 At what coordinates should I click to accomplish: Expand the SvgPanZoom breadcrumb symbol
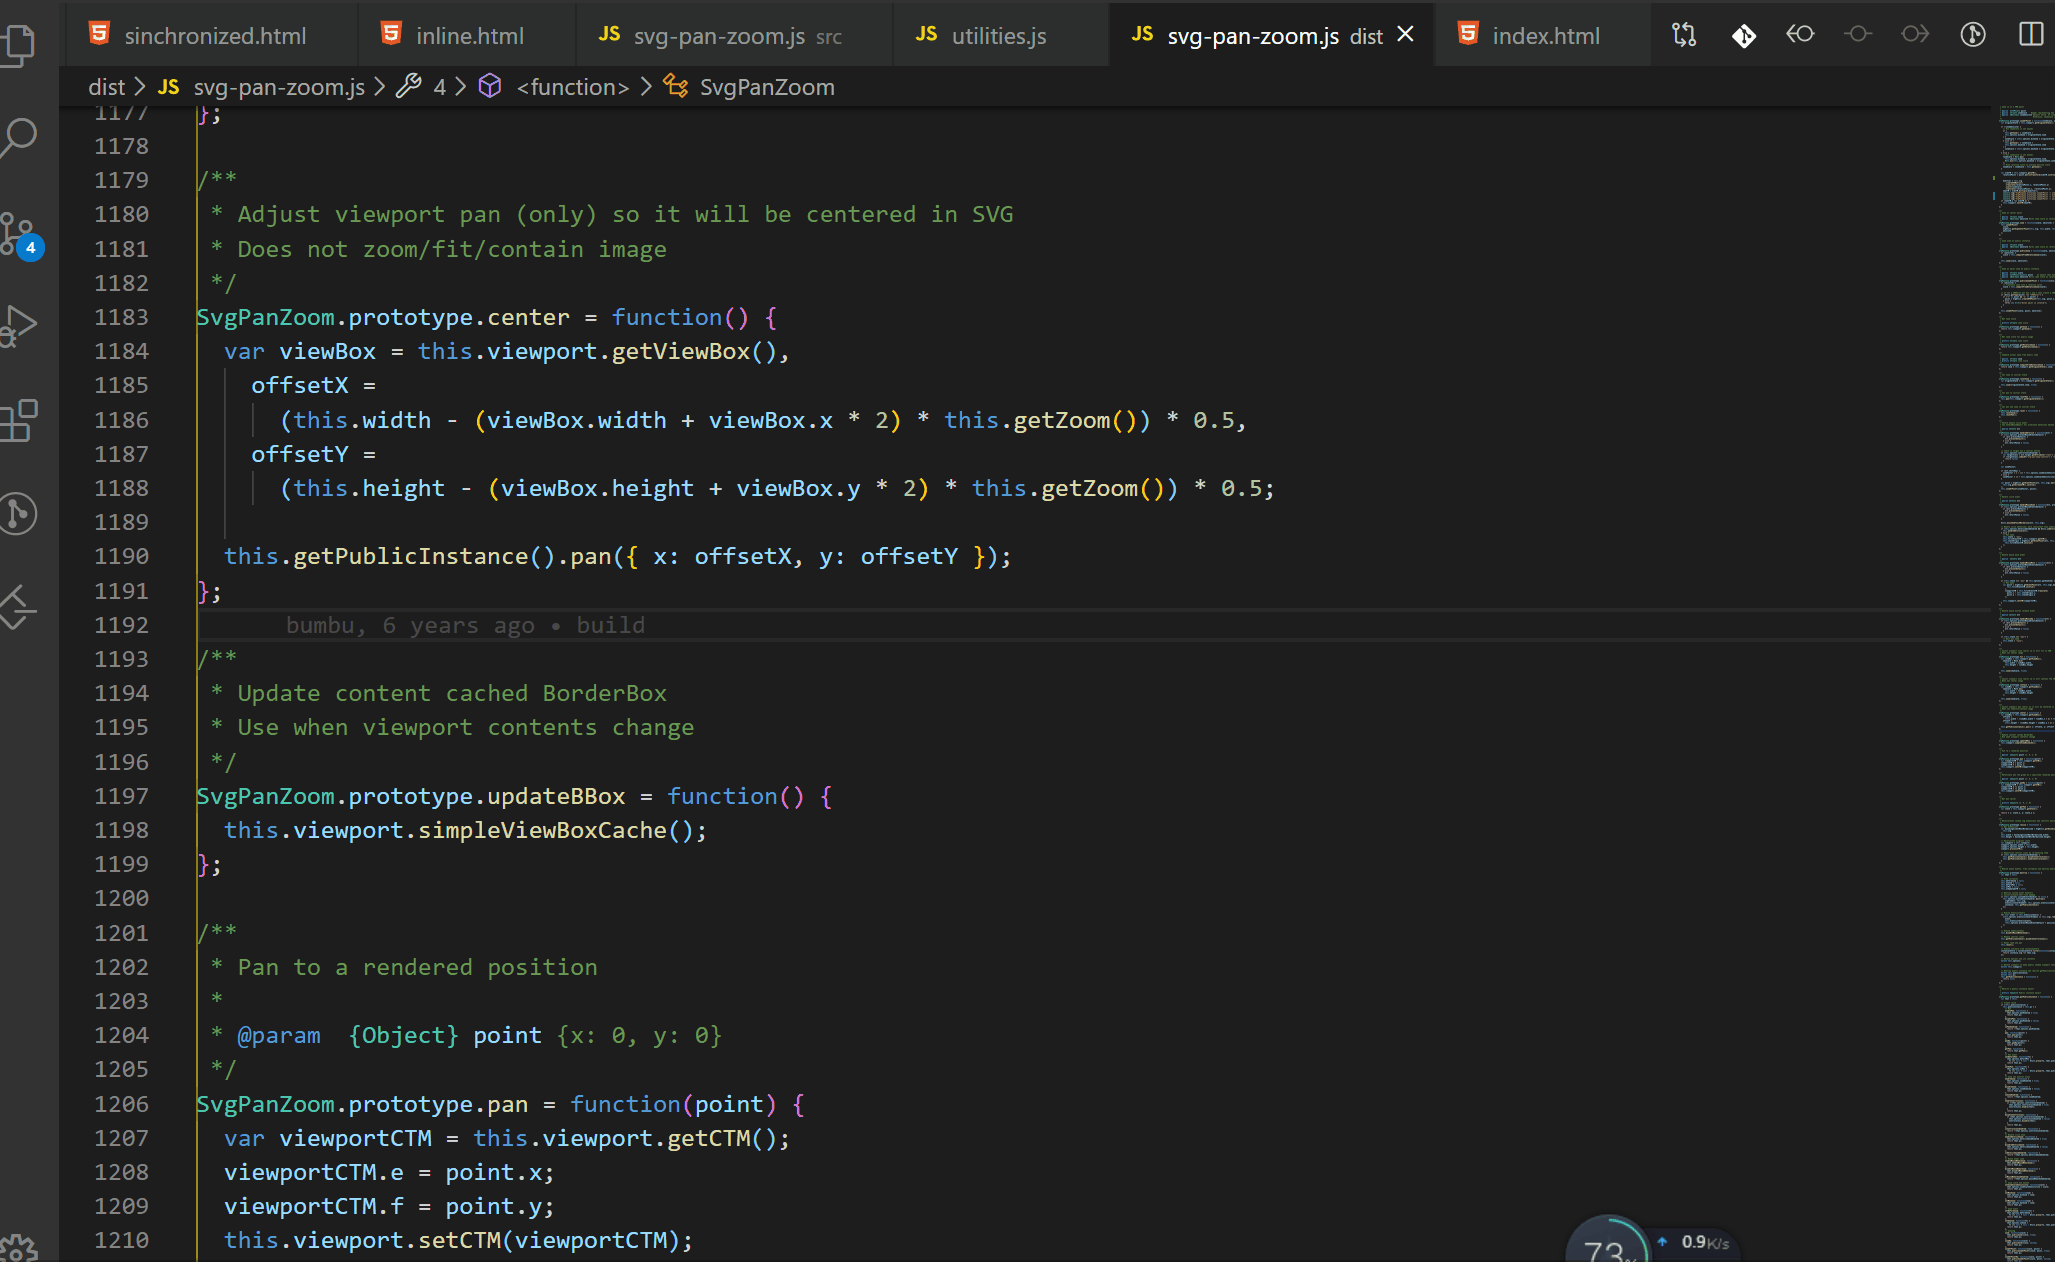(x=766, y=87)
